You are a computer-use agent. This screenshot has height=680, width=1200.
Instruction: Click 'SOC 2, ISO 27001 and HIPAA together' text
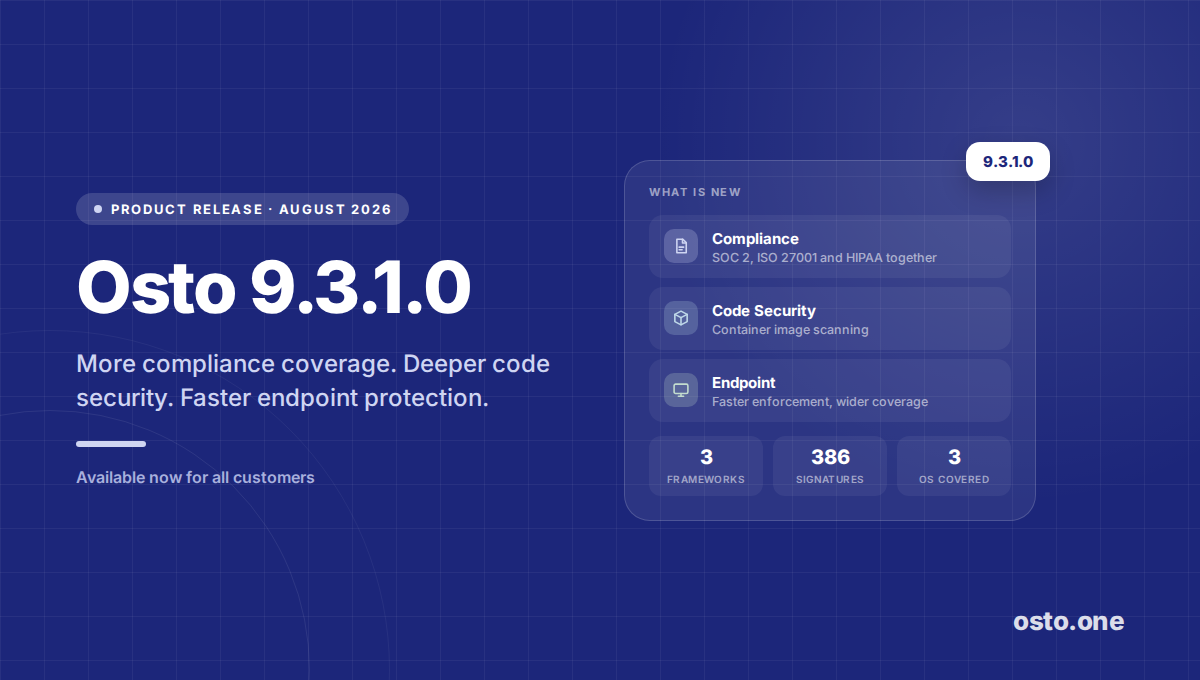[x=824, y=258]
